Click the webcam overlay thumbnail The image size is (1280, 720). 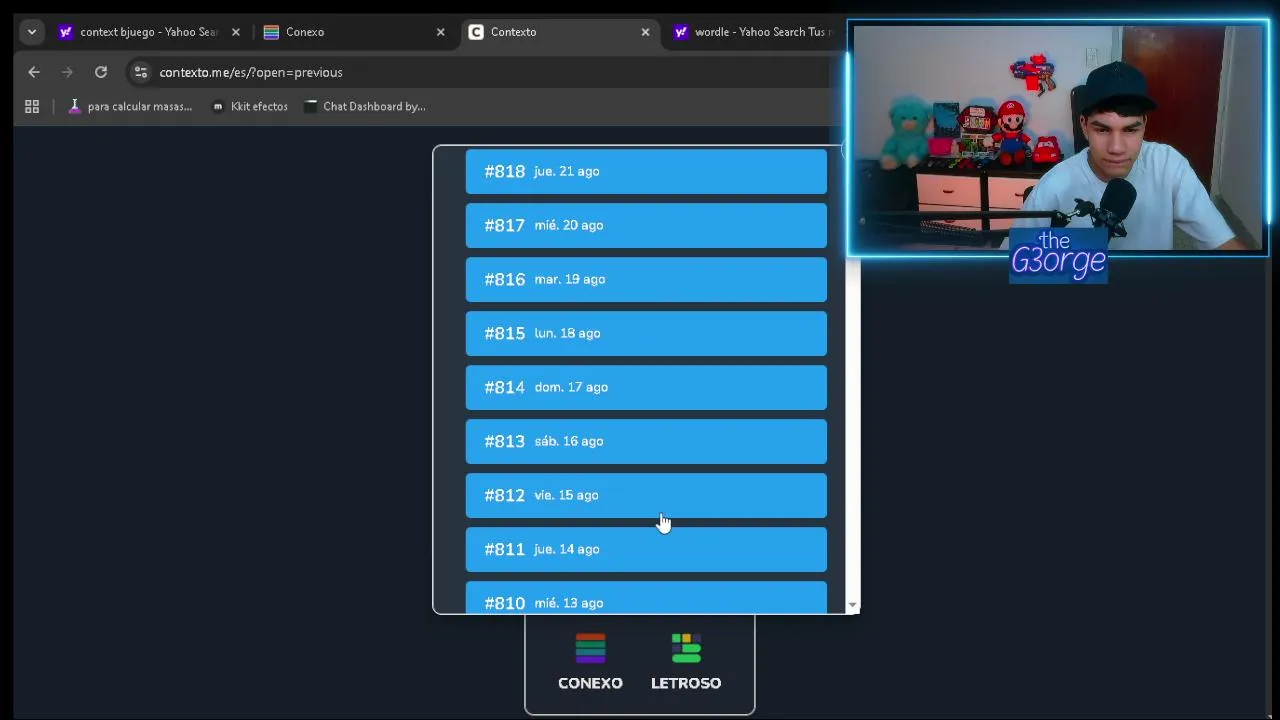click(x=1058, y=140)
